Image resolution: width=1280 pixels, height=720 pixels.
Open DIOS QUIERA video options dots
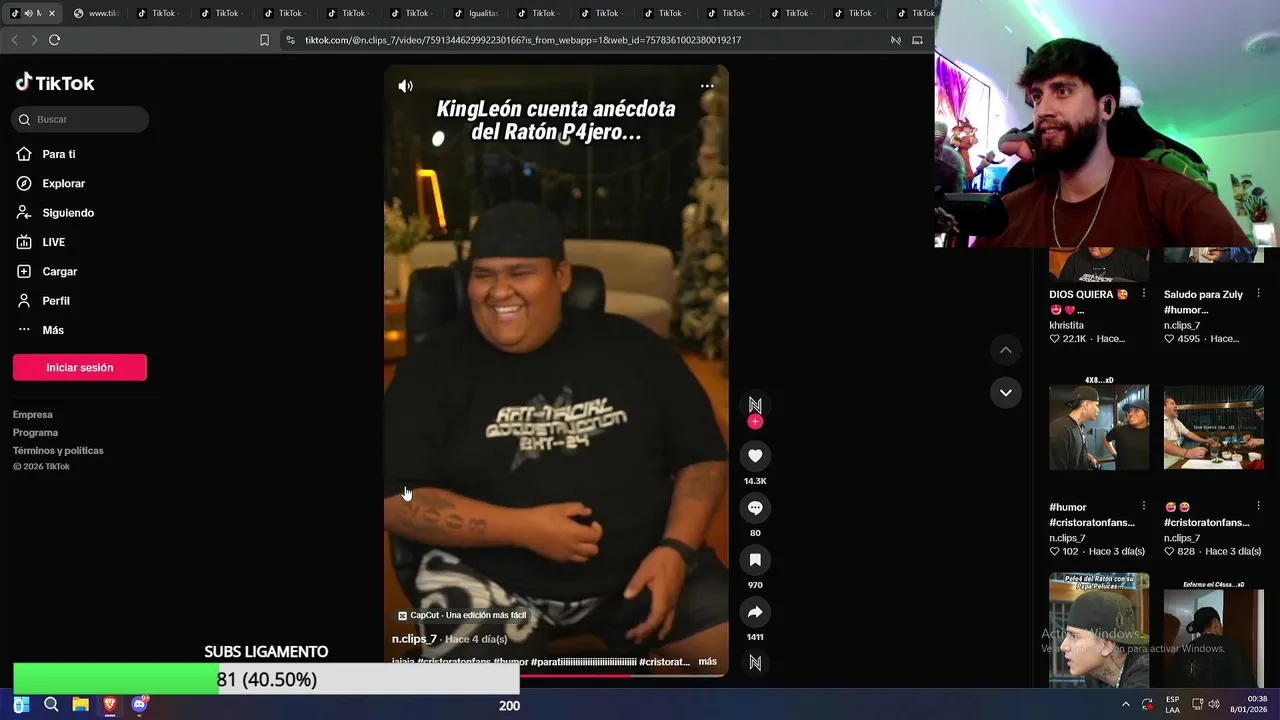1144,294
